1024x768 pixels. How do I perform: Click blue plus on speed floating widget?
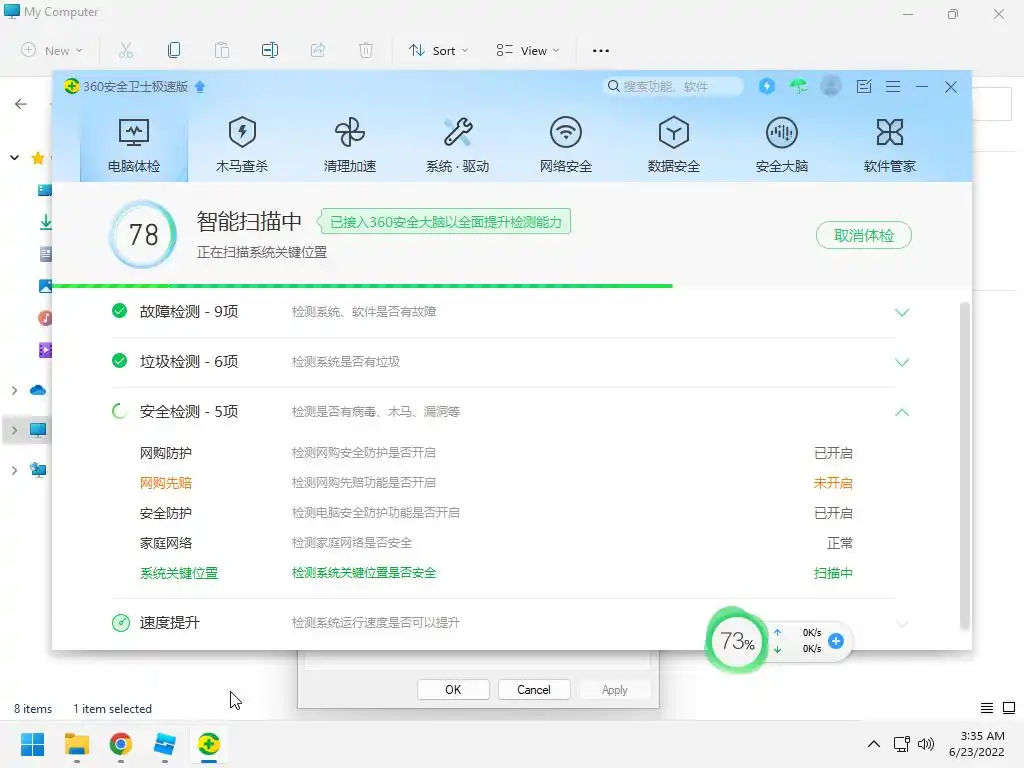835,641
